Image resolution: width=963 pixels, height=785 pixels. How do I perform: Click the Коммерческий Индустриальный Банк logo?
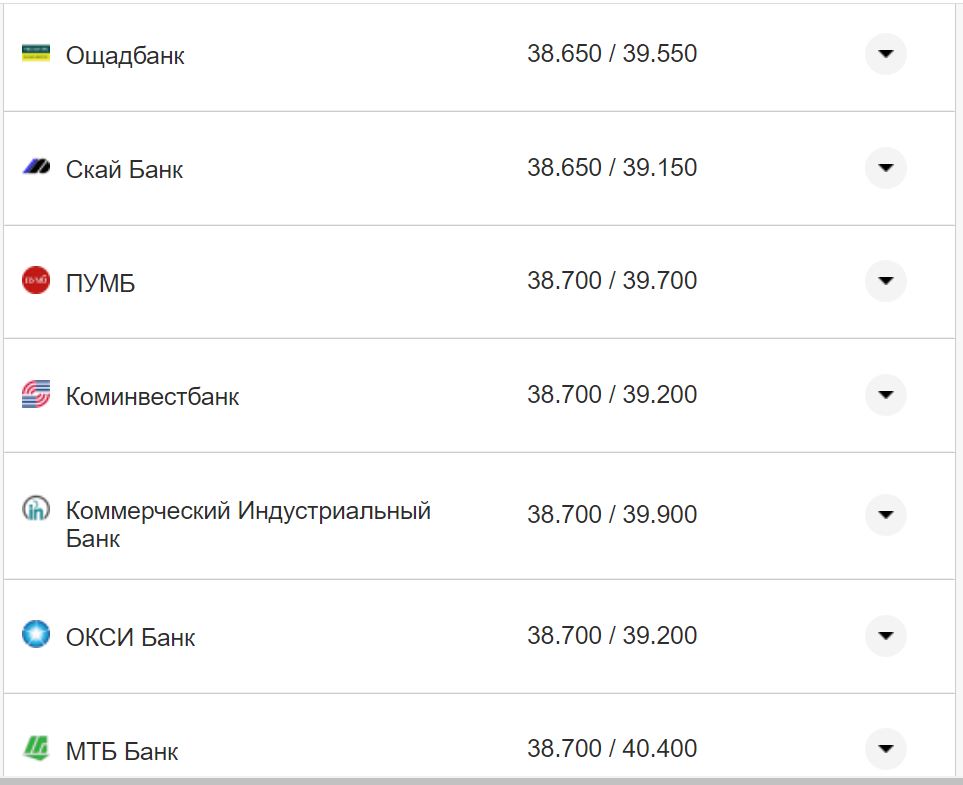pos(36,509)
